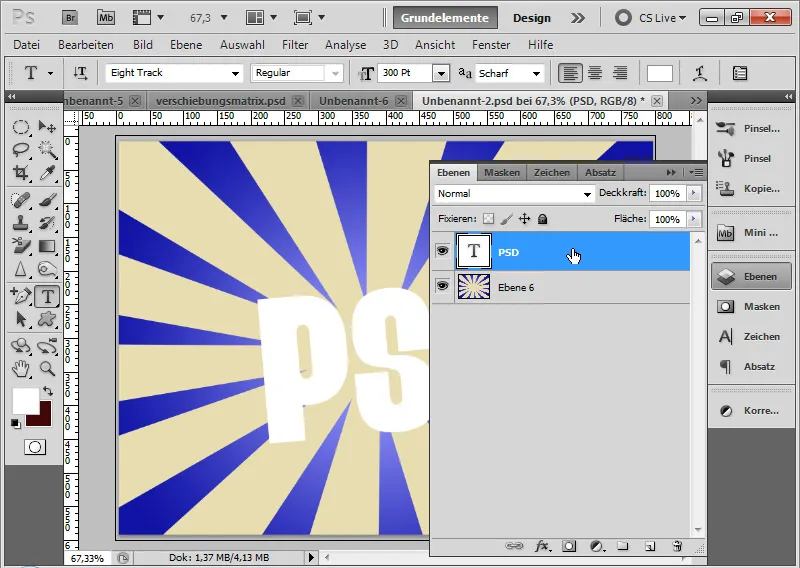Hide the Ebene 6 layer
Screen dimensions: 800x568
coord(442,286)
